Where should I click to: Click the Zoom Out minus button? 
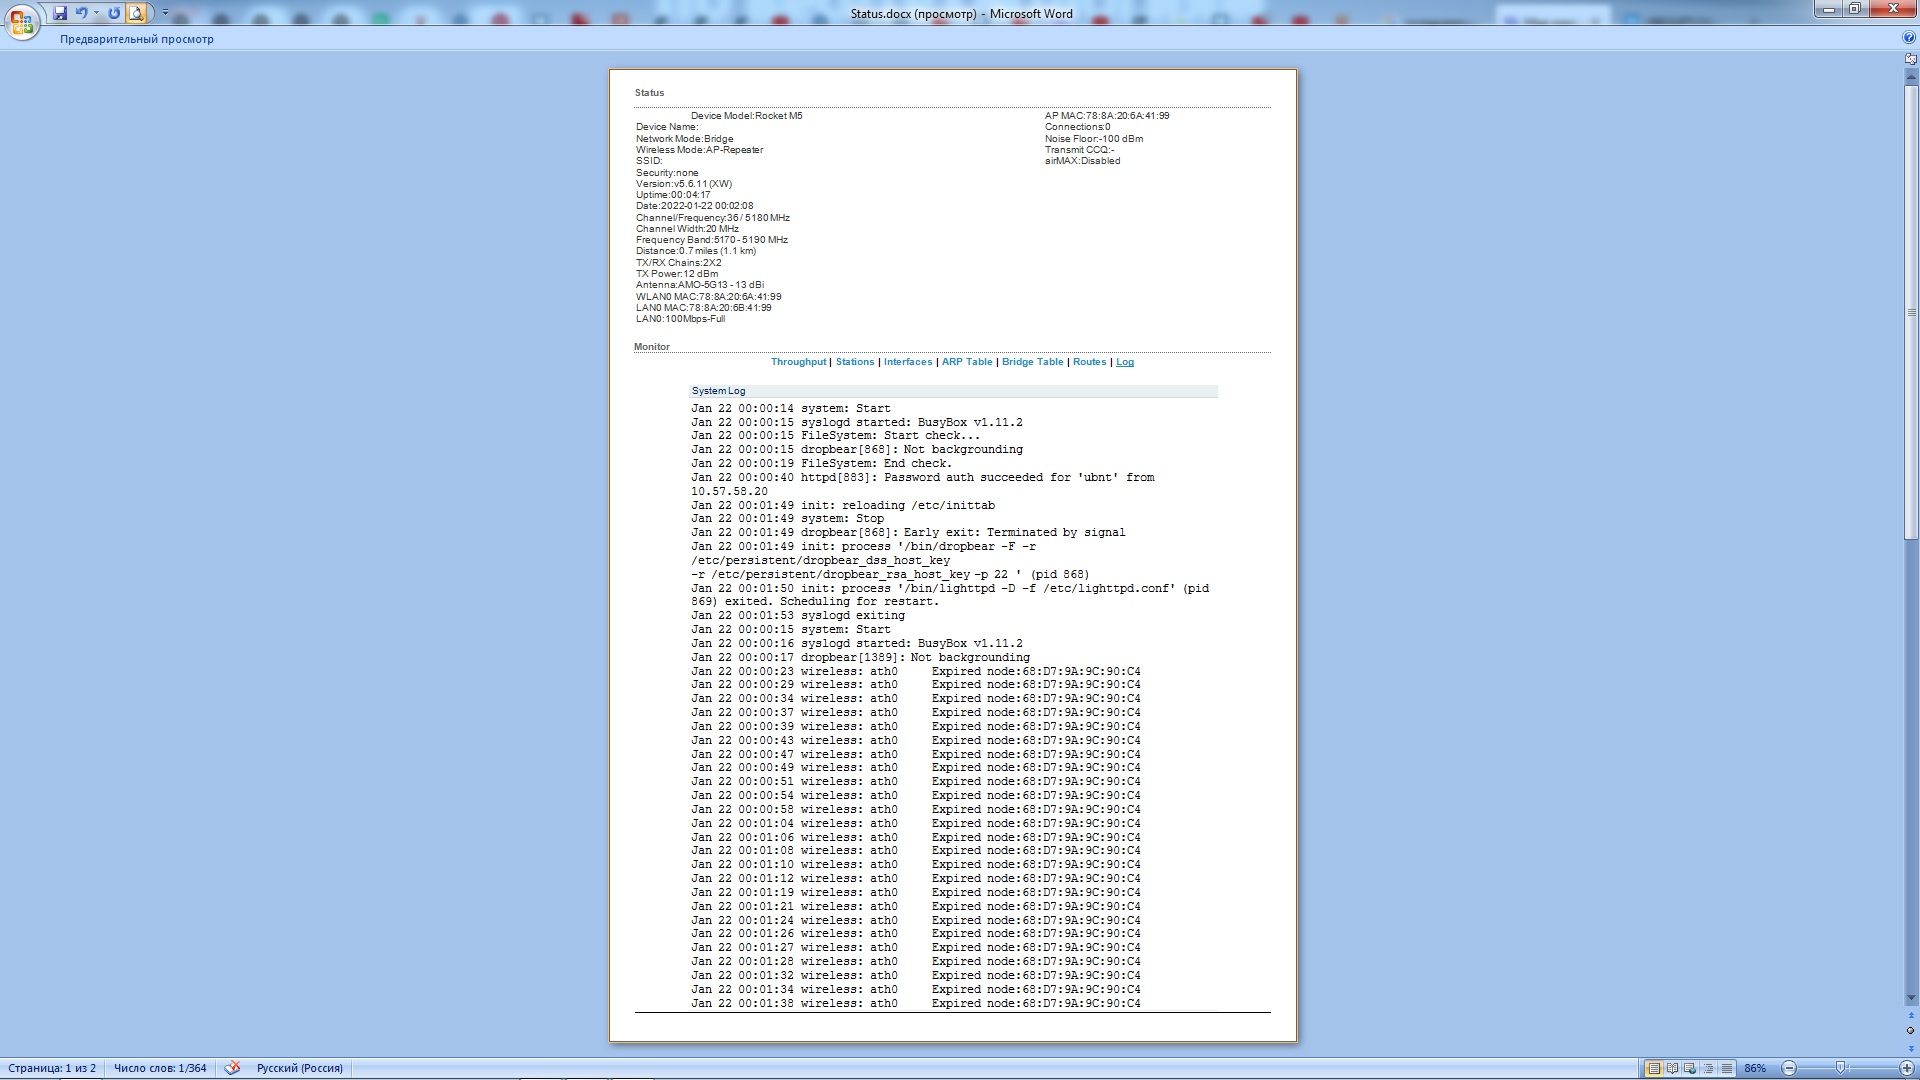pos(1789,1068)
